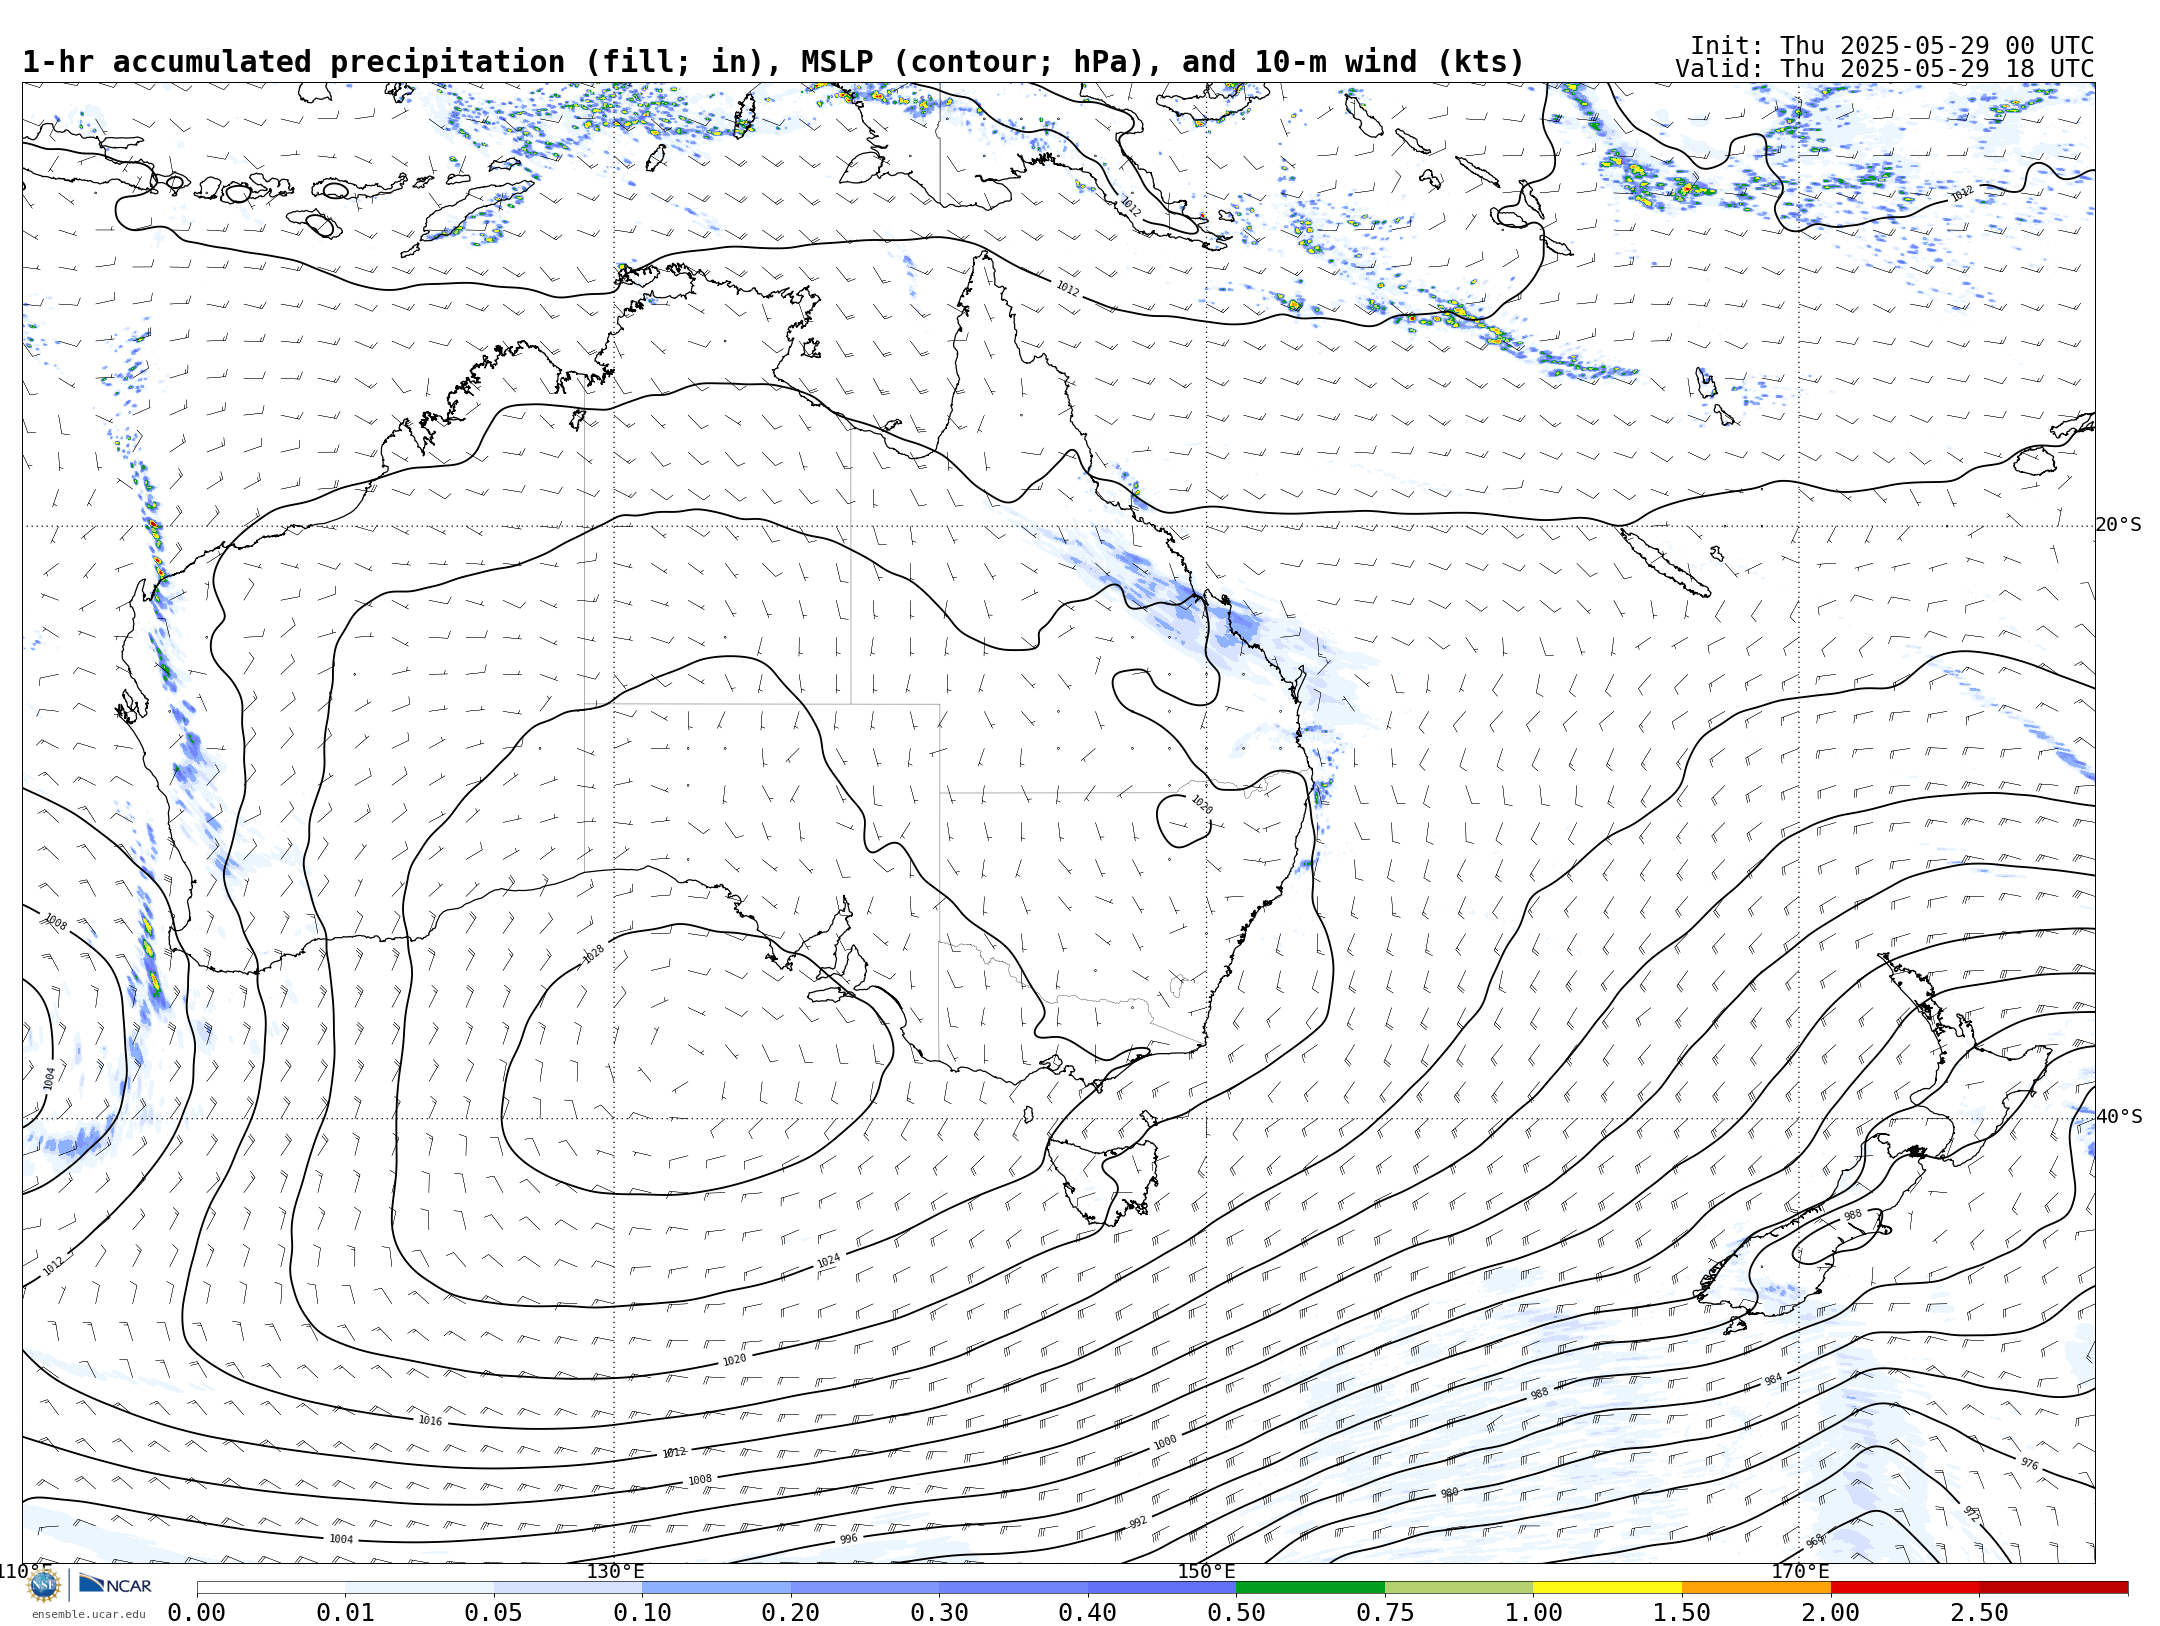
Task: Click the 972 hPa contour label
Action: click(x=1971, y=1514)
